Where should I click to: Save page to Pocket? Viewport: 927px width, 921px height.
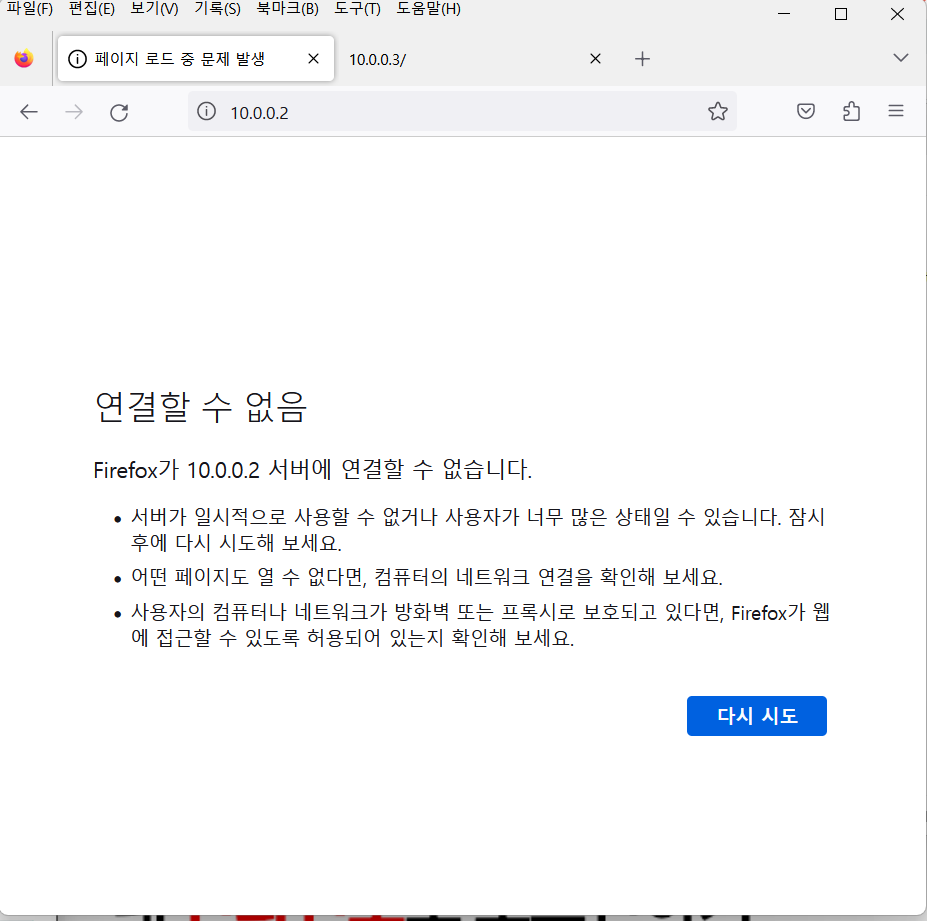click(806, 111)
